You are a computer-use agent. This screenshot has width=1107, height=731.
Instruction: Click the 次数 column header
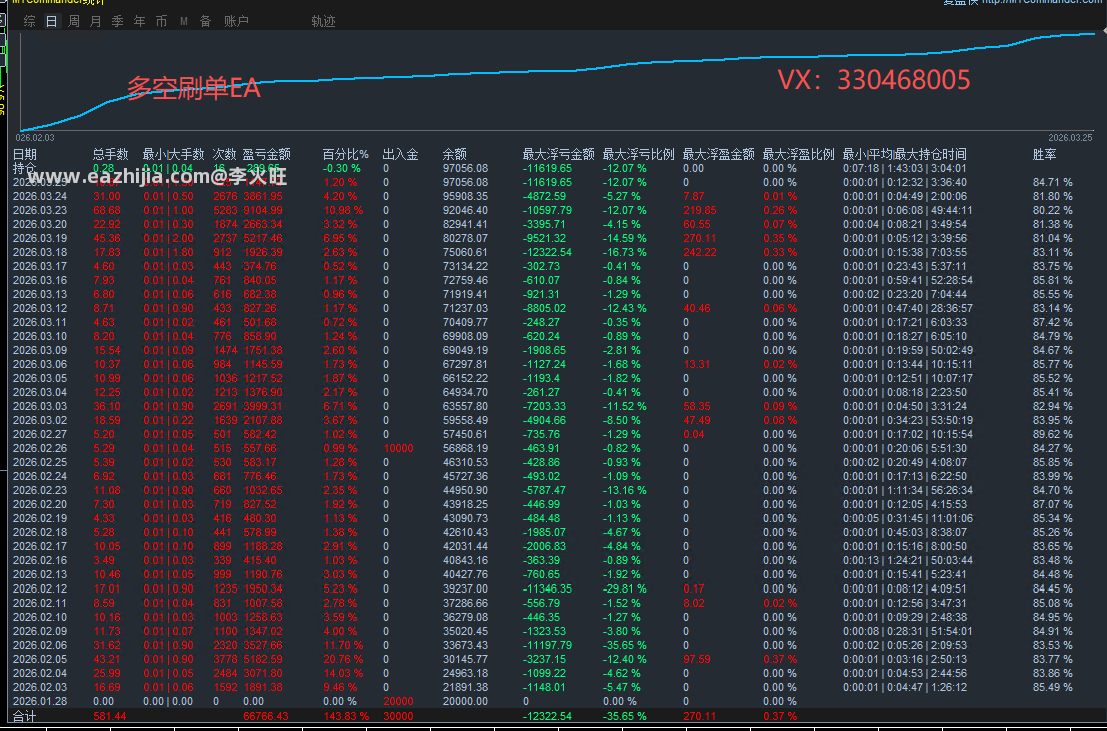point(225,154)
